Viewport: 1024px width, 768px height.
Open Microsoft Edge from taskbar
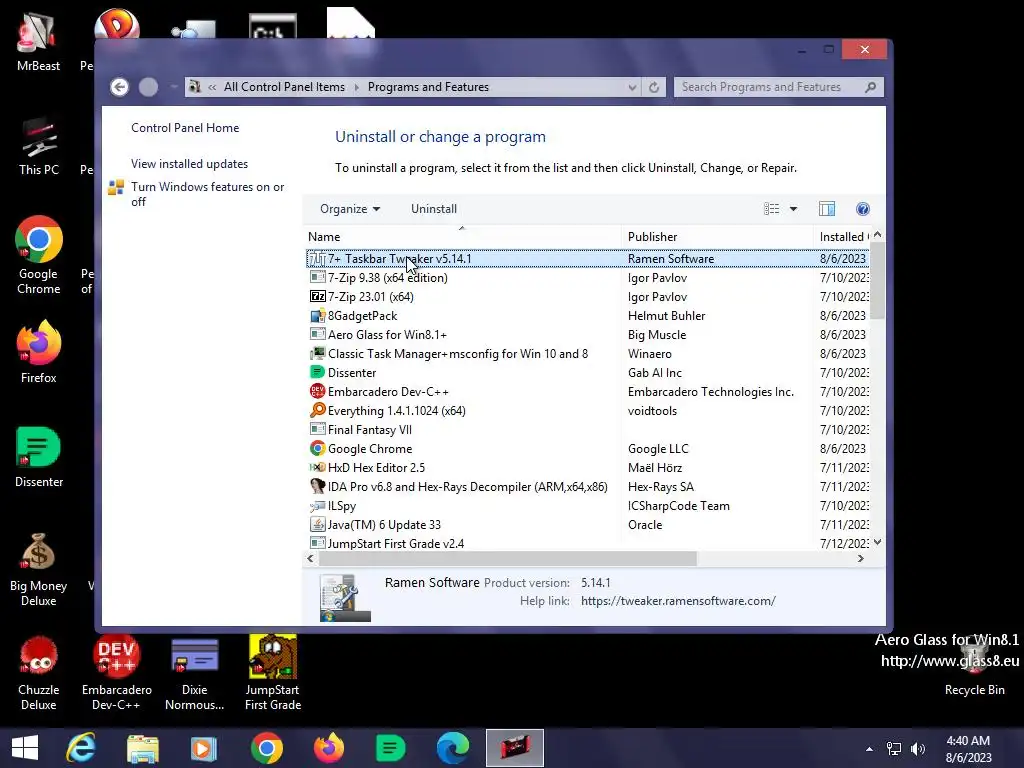[453, 748]
